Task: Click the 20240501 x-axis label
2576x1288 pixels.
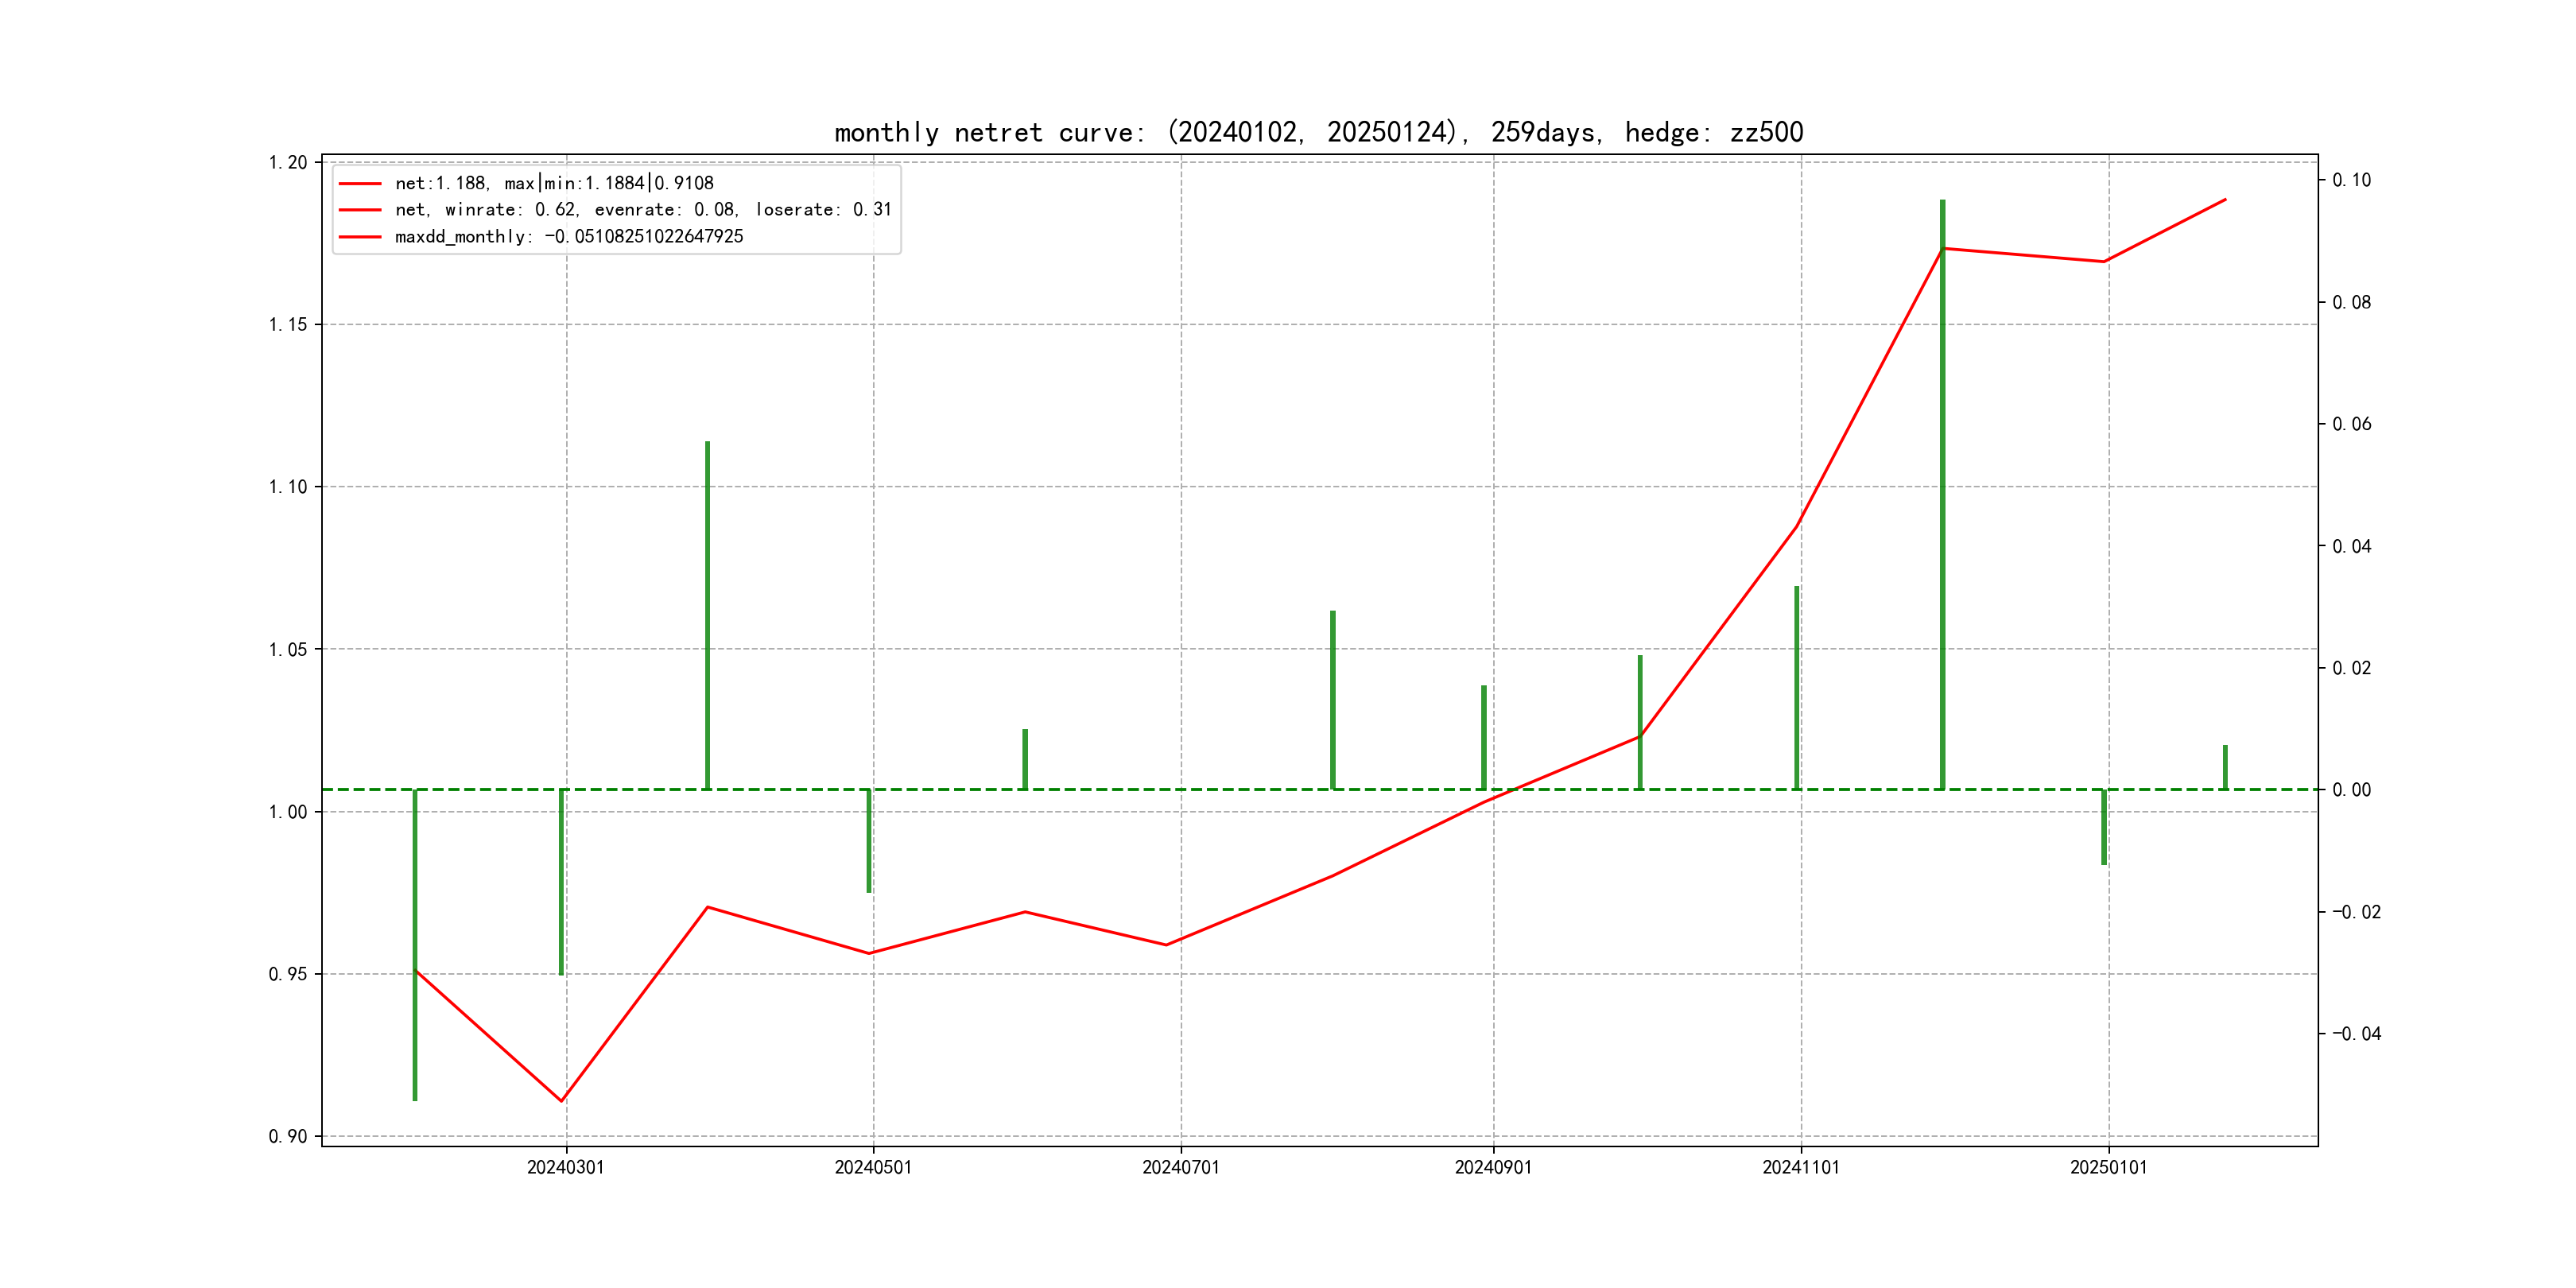Action: pyautogui.click(x=873, y=1168)
